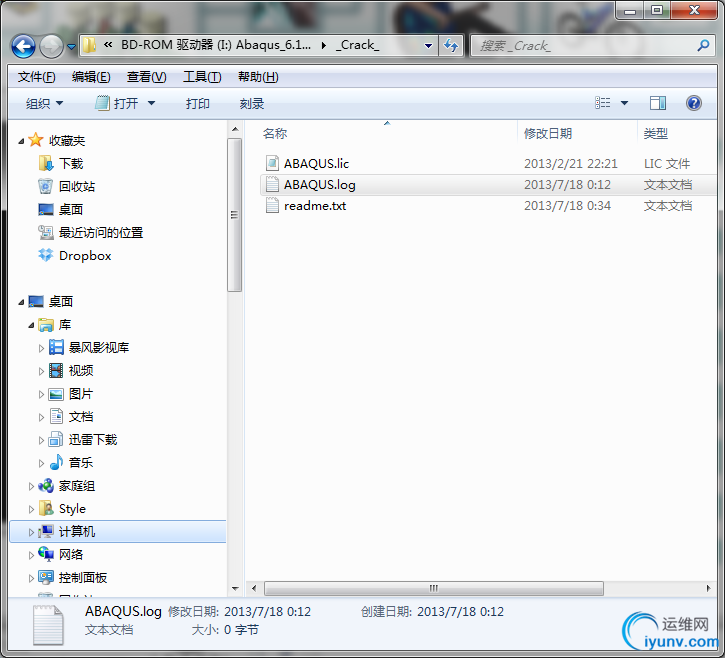The width and height of the screenshot is (725, 658).
Task: Click the 桌面 icon under favorites
Action: (x=45, y=209)
